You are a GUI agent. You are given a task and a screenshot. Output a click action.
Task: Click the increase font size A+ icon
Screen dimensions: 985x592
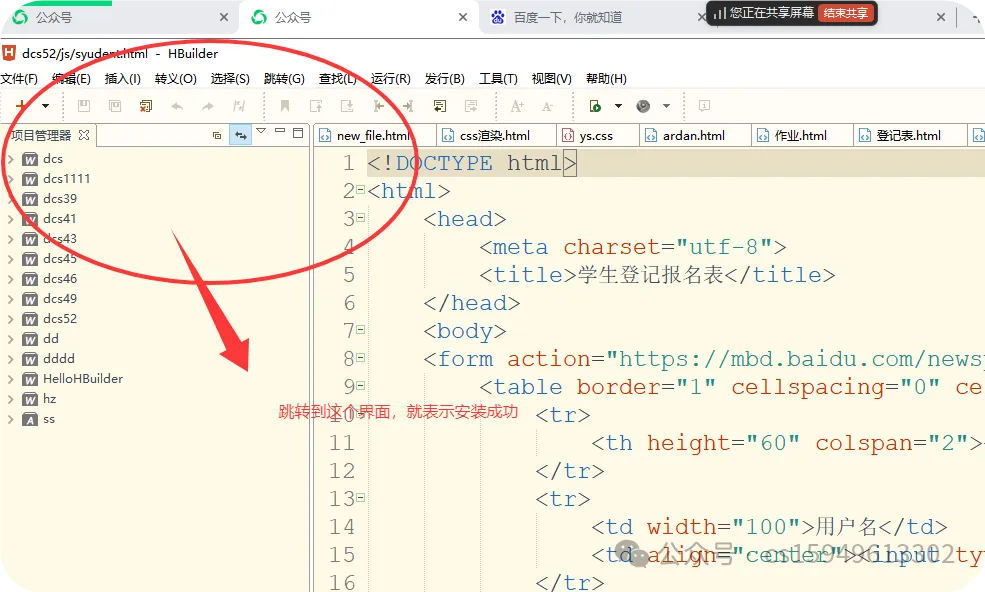pos(517,106)
